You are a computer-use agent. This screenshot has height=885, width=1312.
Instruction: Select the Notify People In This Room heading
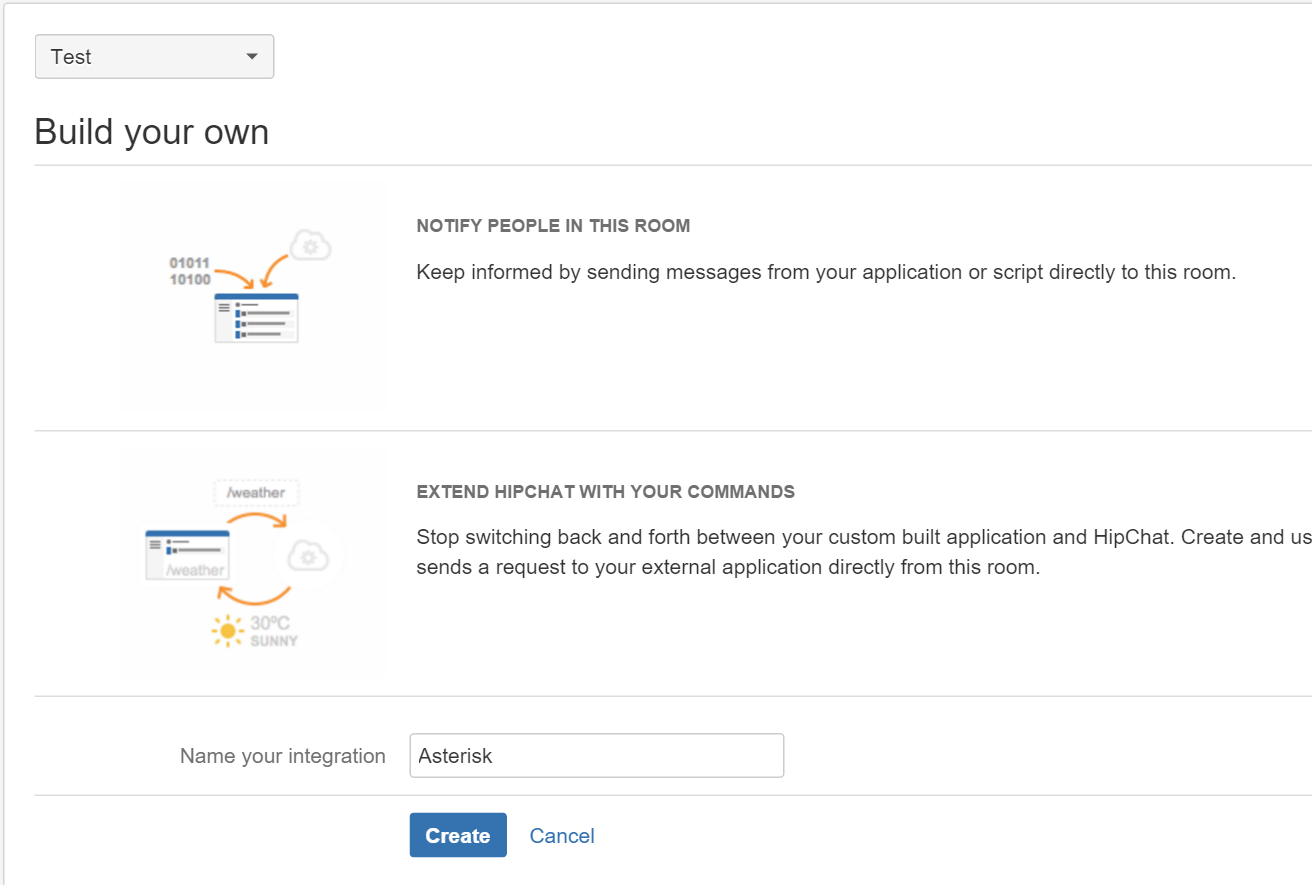(553, 226)
